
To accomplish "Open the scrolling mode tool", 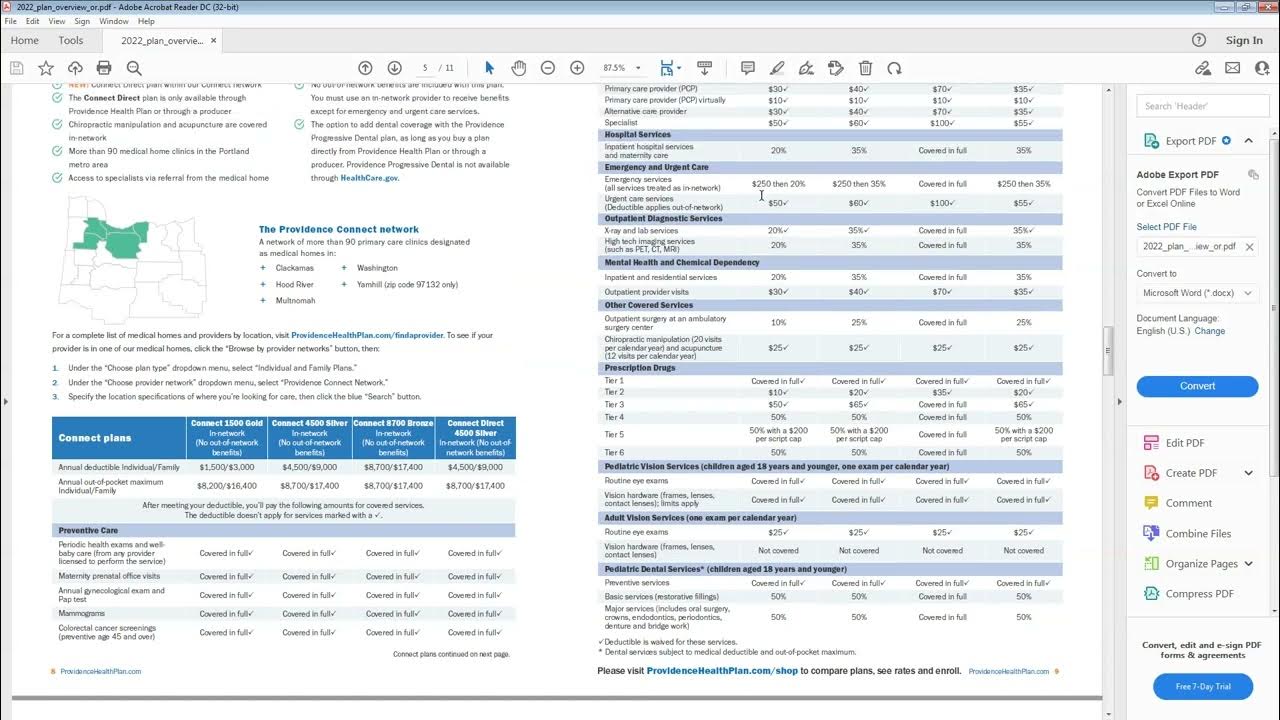I will coord(704,68).
